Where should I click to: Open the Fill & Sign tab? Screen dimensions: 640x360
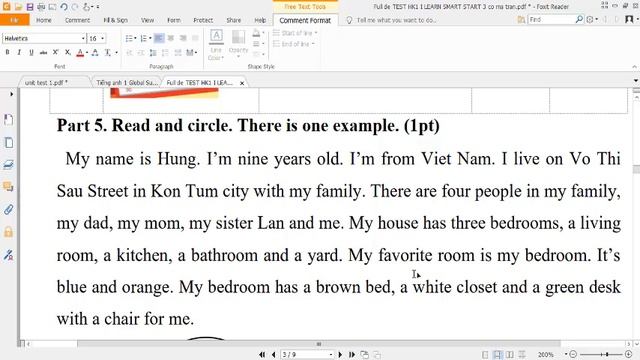tap(116, 20)
